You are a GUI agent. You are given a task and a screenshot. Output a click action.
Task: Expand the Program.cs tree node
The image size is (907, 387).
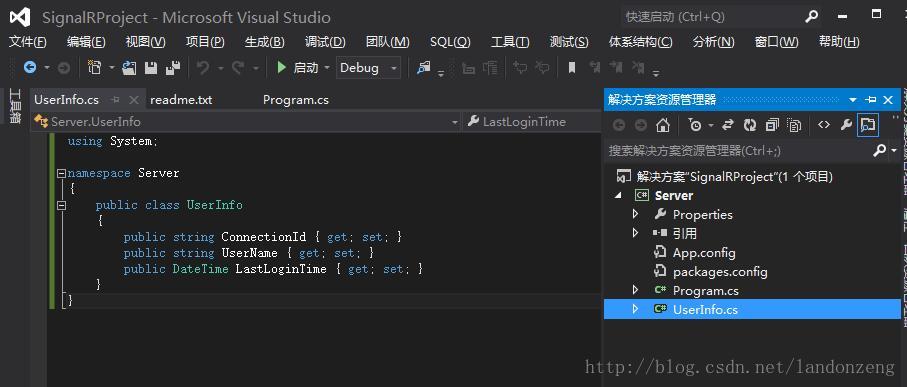tap(636, 290)
